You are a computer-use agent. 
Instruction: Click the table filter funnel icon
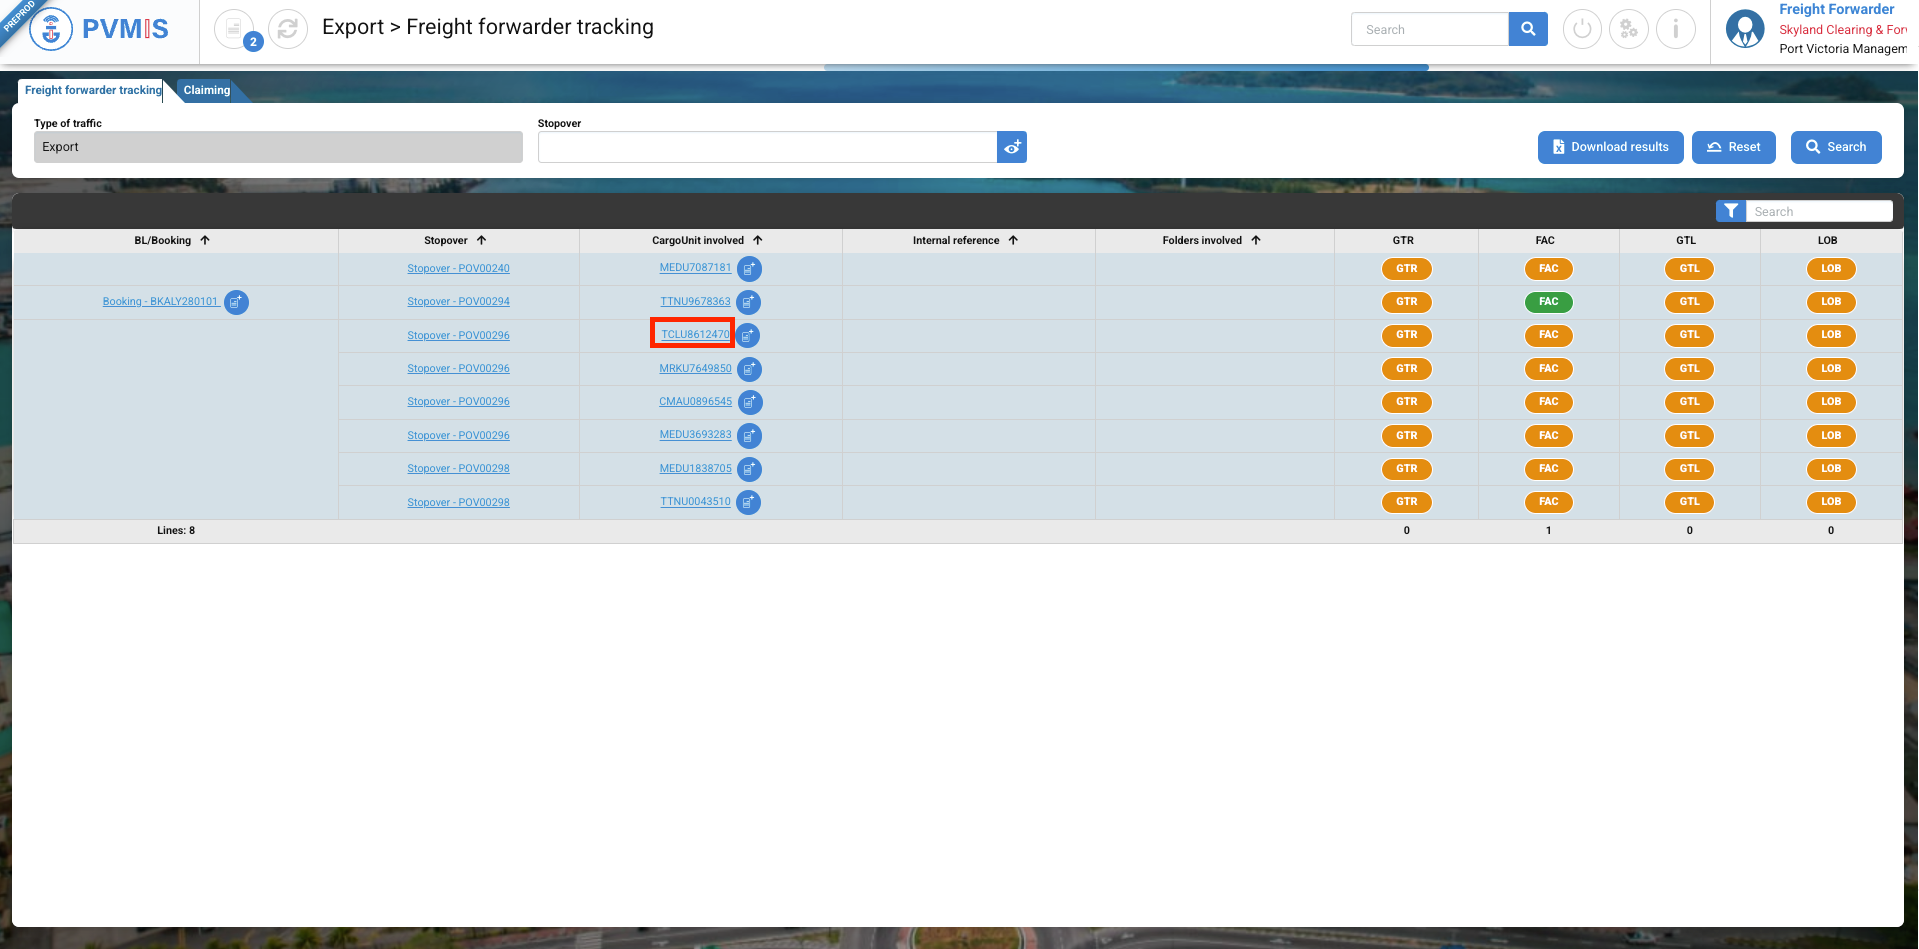(1731, 211)
